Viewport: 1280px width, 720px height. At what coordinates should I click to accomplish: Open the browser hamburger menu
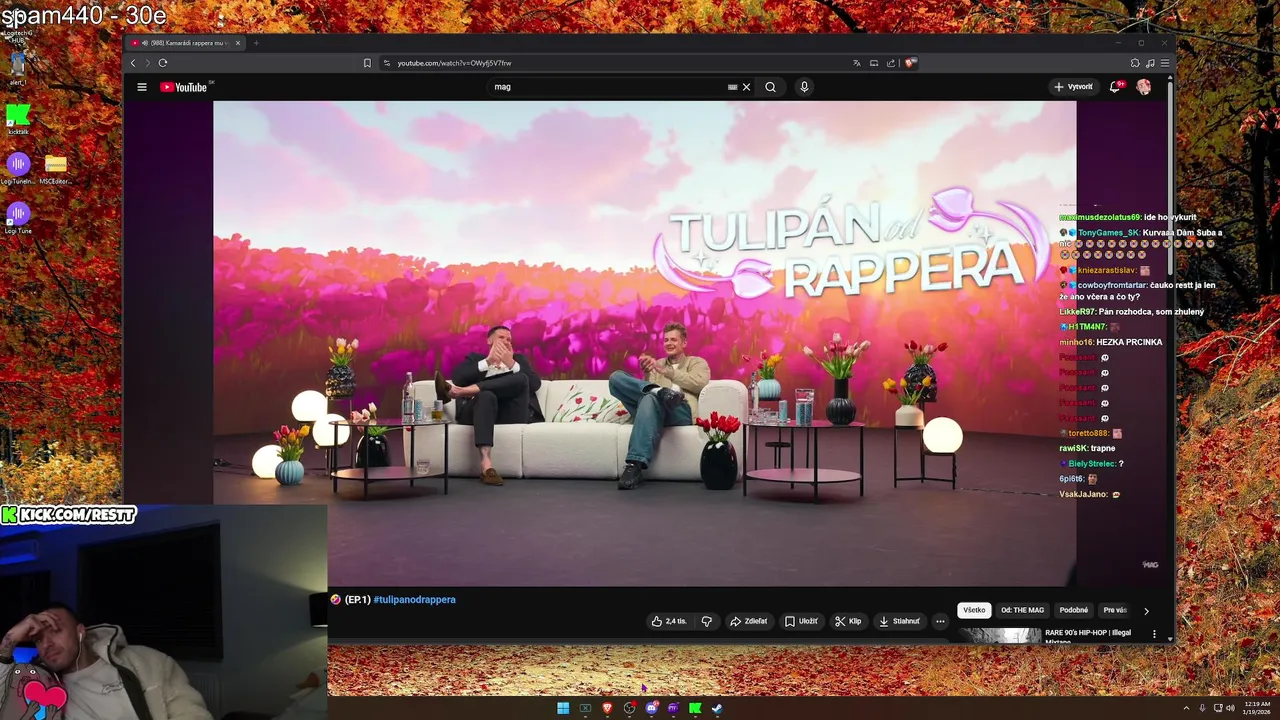click(1165, 63)
